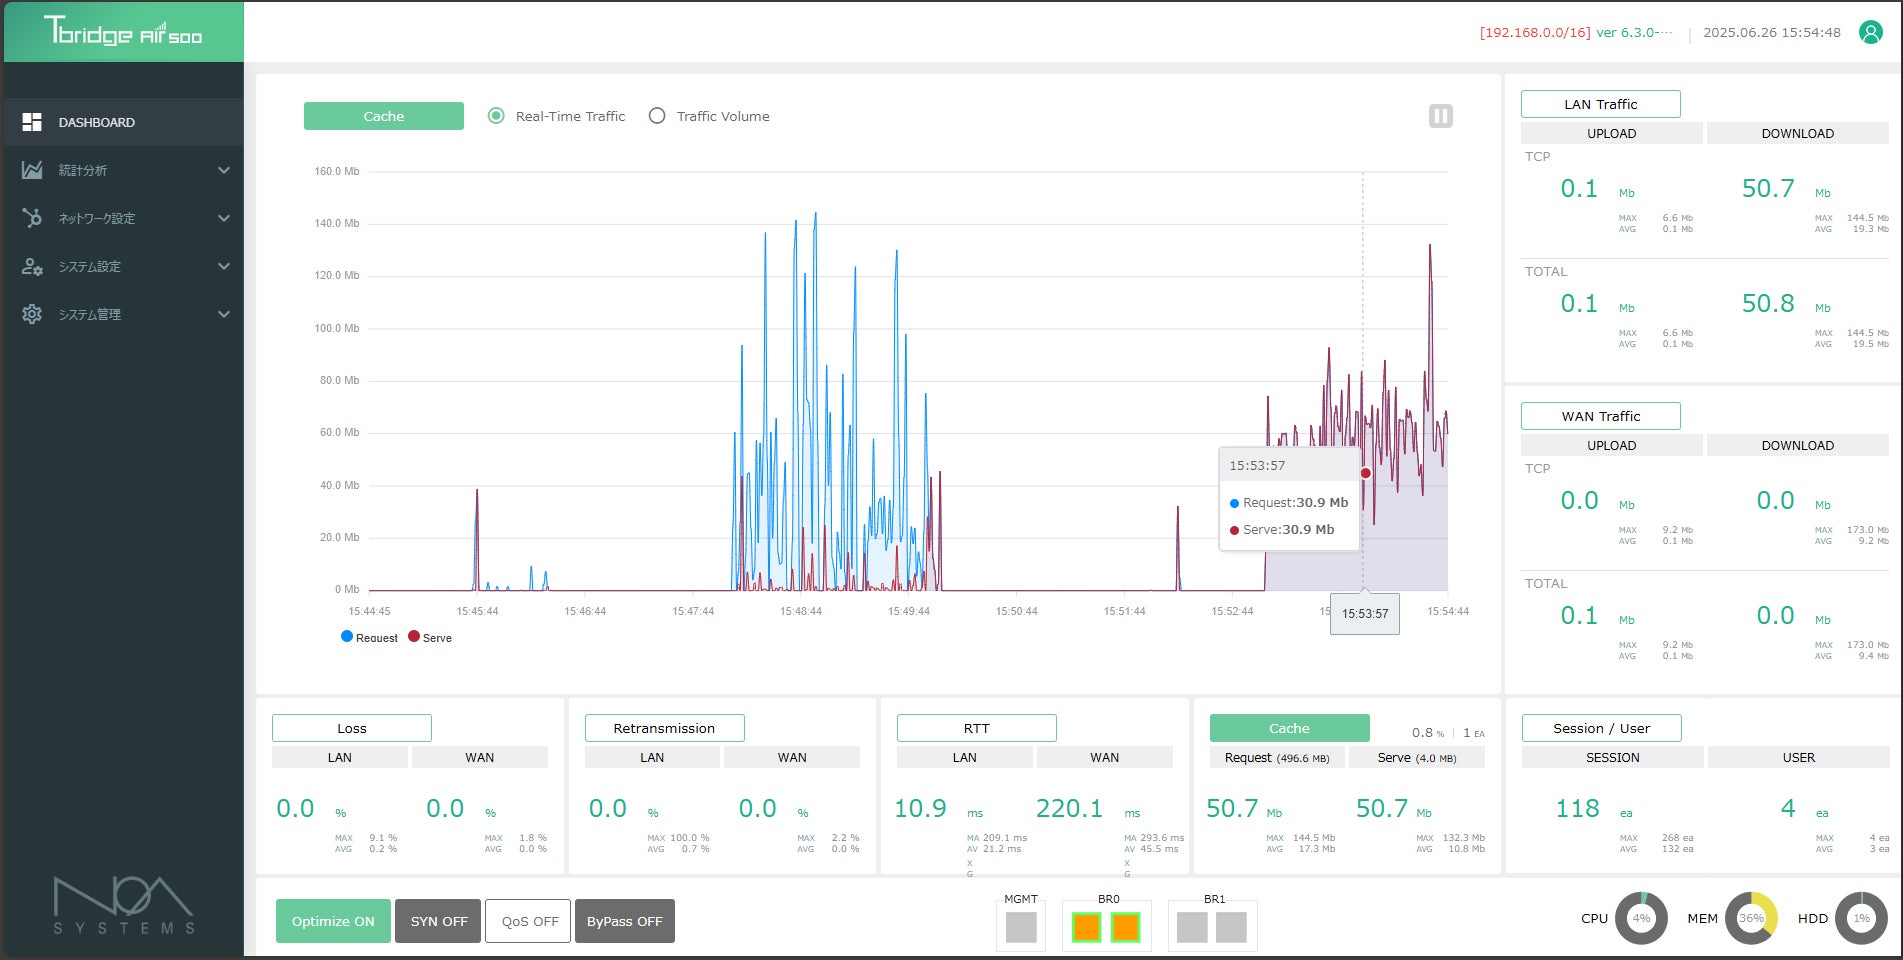Expand the システム管理 menu chevron

(224, 314)
